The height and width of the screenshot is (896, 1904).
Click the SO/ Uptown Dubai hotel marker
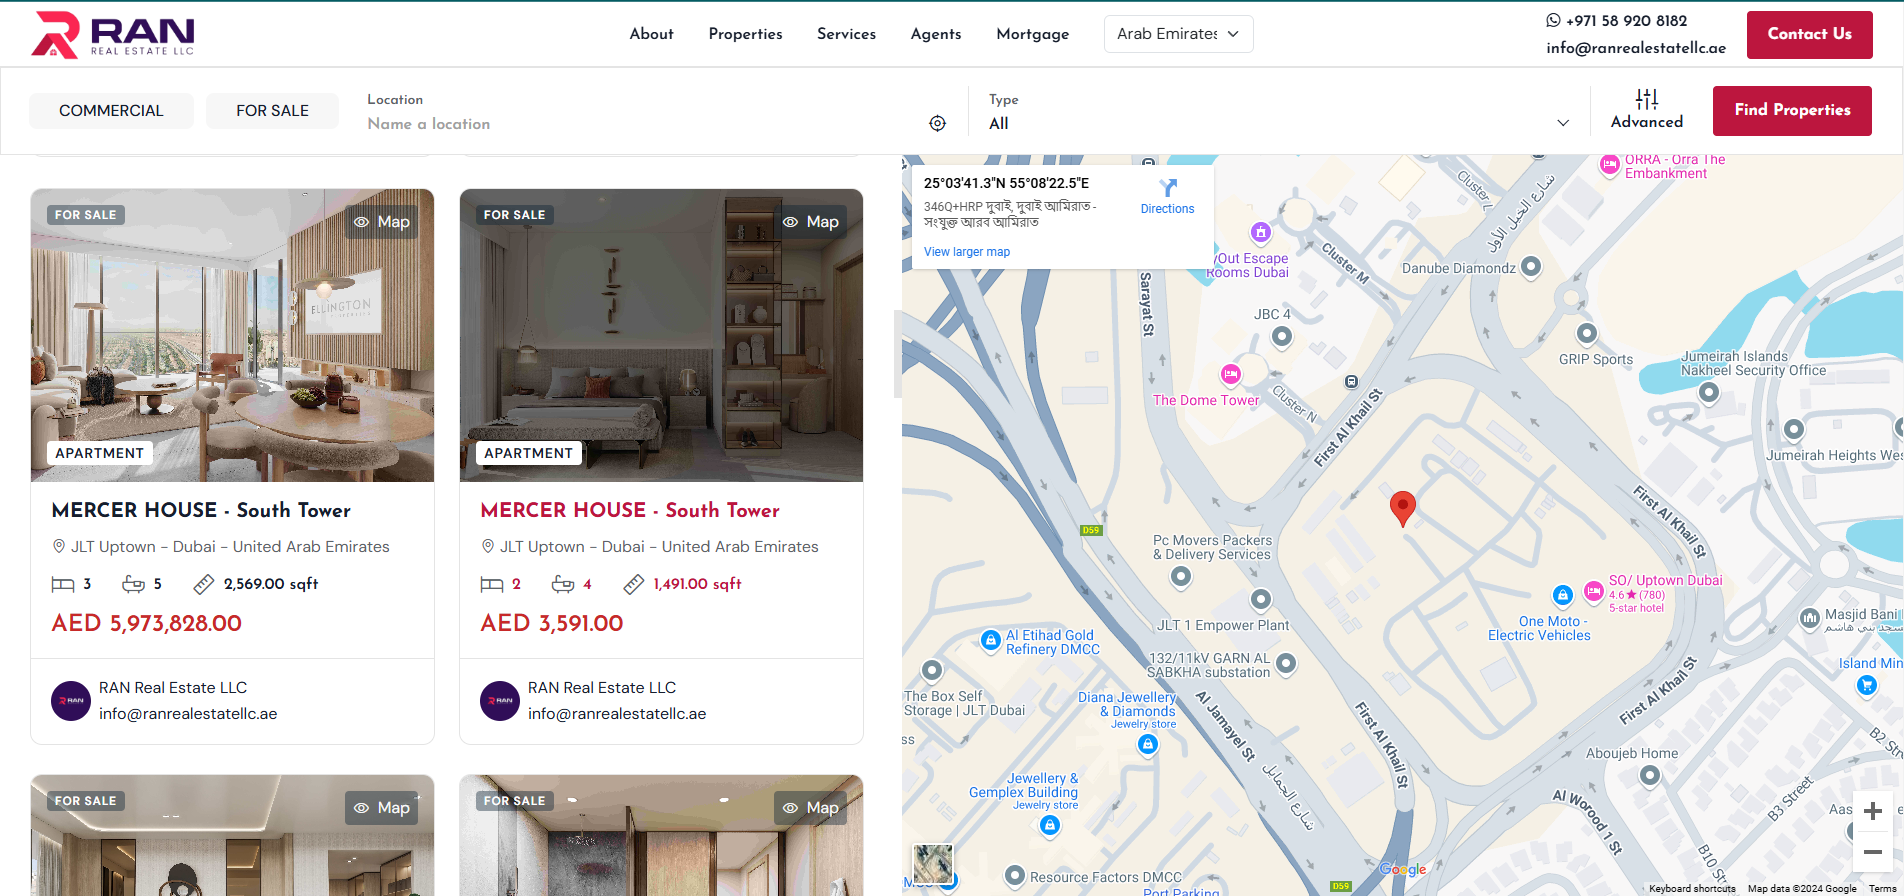pos(1593,592)
